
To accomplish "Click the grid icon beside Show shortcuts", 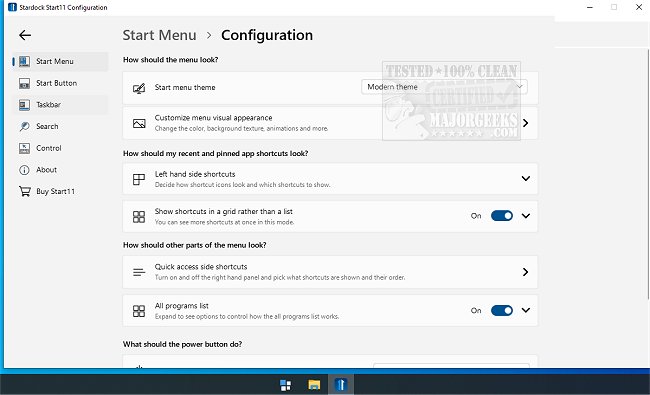I will point(139,216).
